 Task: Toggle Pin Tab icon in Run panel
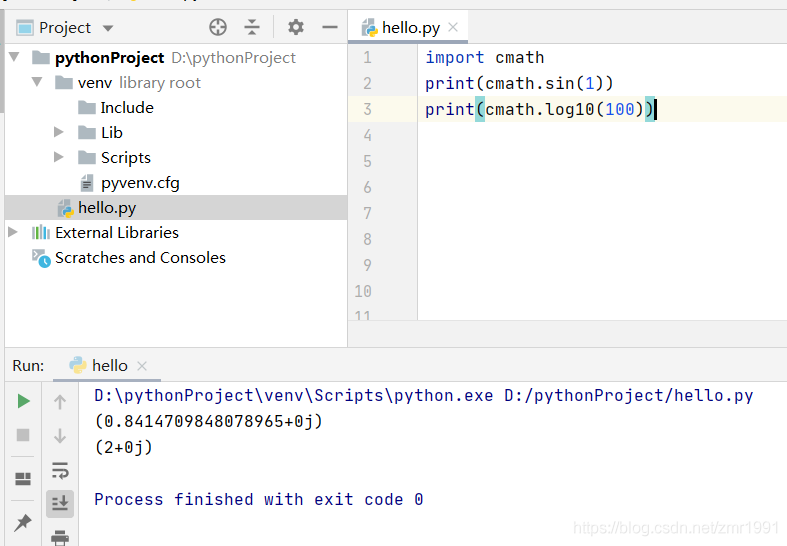coord(23,522)
